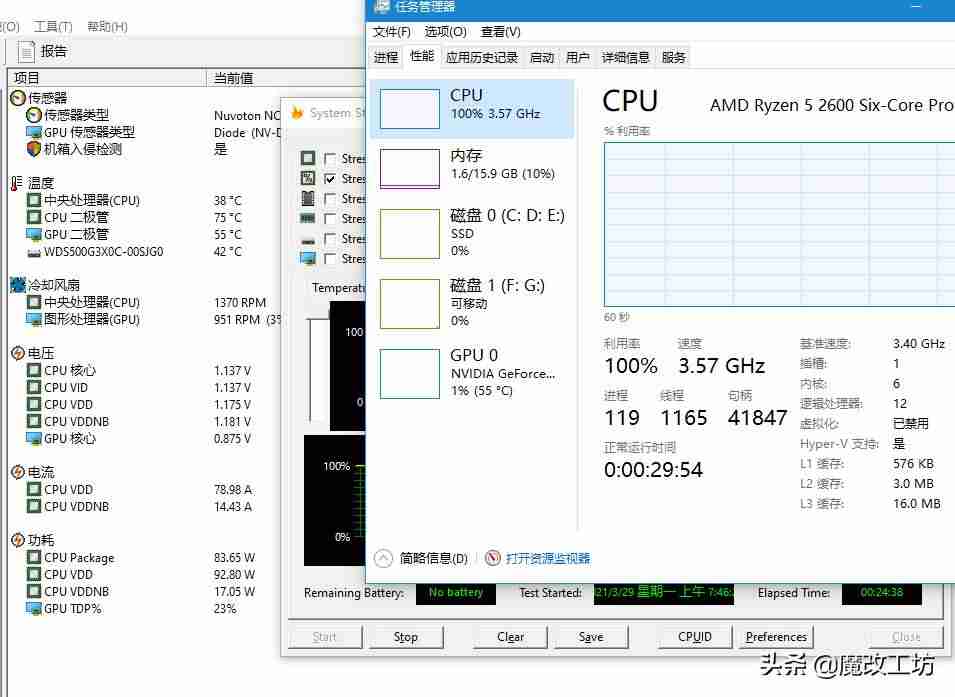Click the Stress FPU icon
Image resolution: width=955 pixels, height=697 pixels.
(x=308, y=178)
